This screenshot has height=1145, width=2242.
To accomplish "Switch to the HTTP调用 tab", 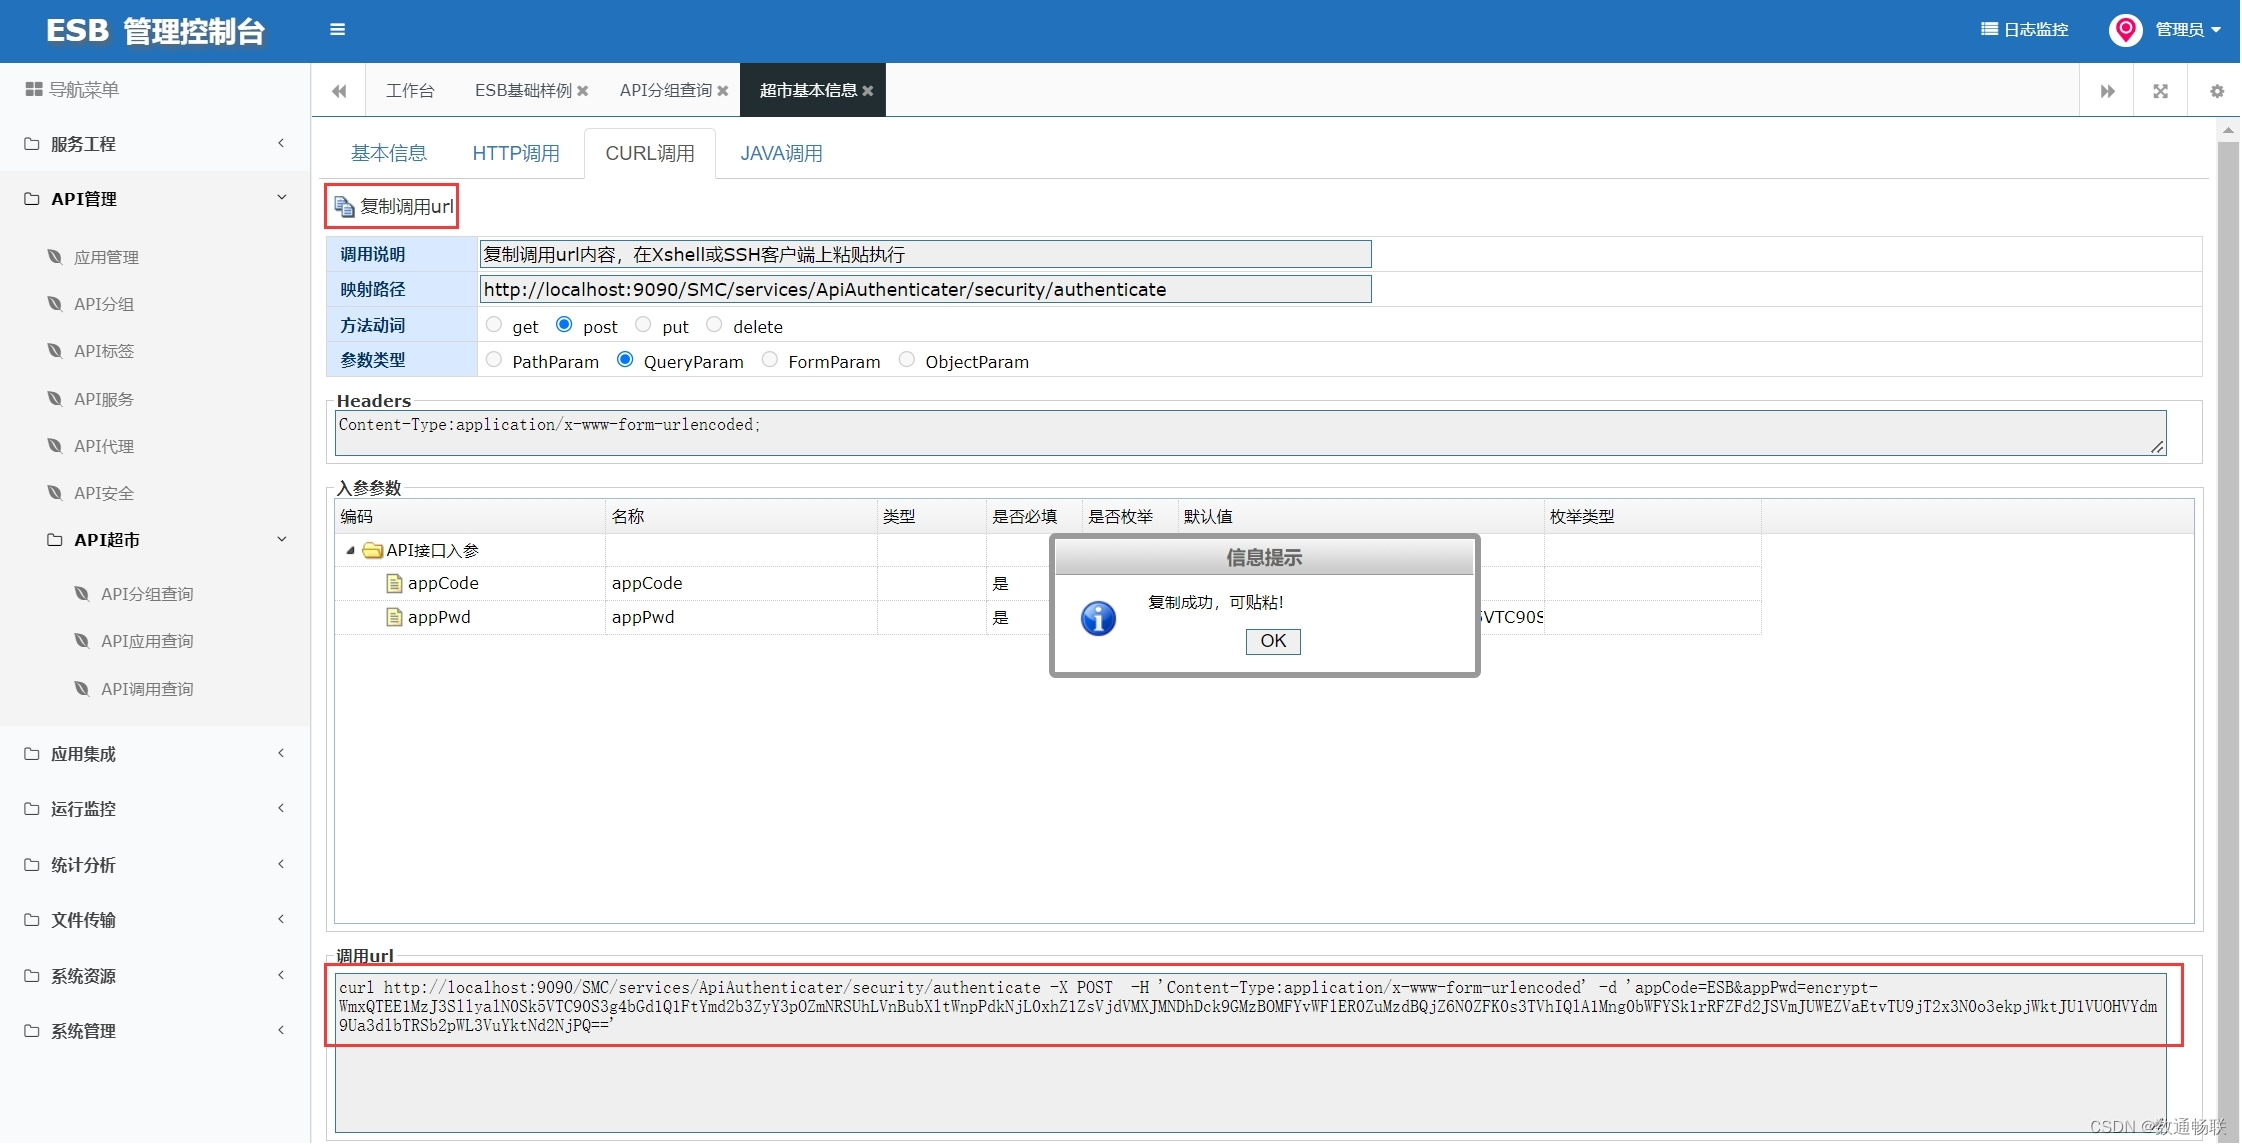I will click(x=515, y=153).
